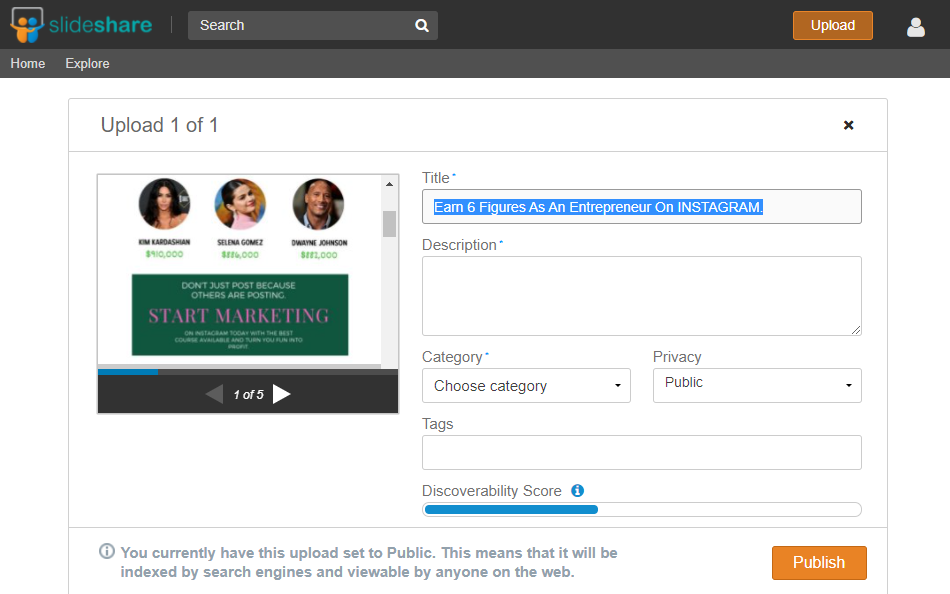Click the SlideShare logo

pyautogui.click(x=81, y=25)
